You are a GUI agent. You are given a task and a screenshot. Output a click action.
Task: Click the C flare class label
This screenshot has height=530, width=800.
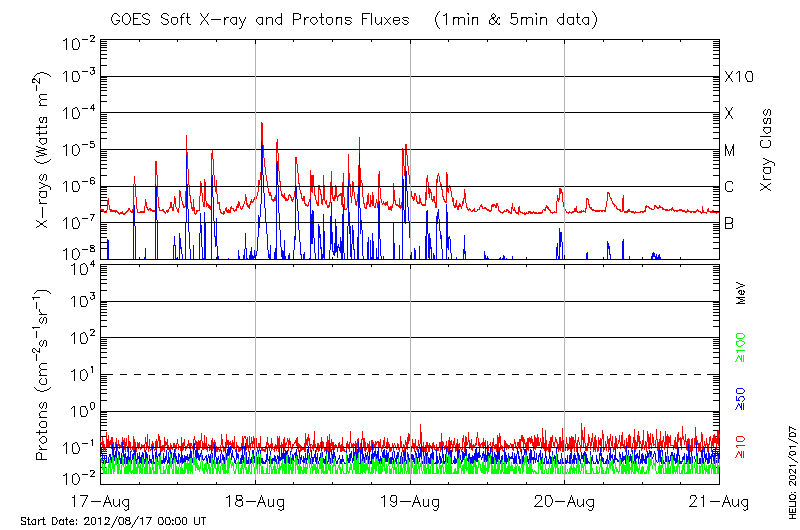(x=729, y=187)
